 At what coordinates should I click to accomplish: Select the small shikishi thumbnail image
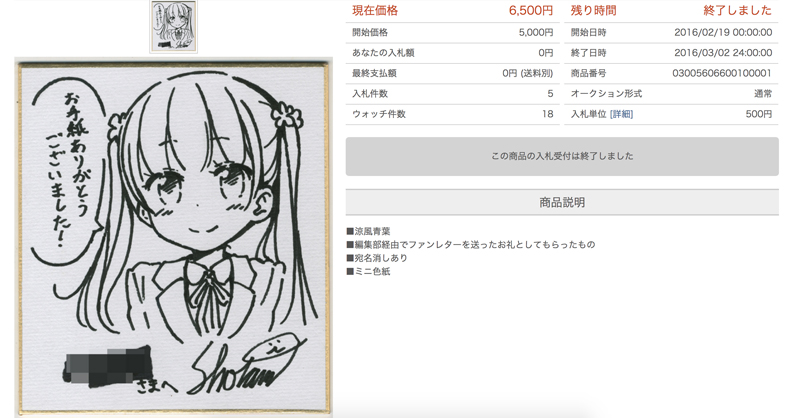[173, 26]
